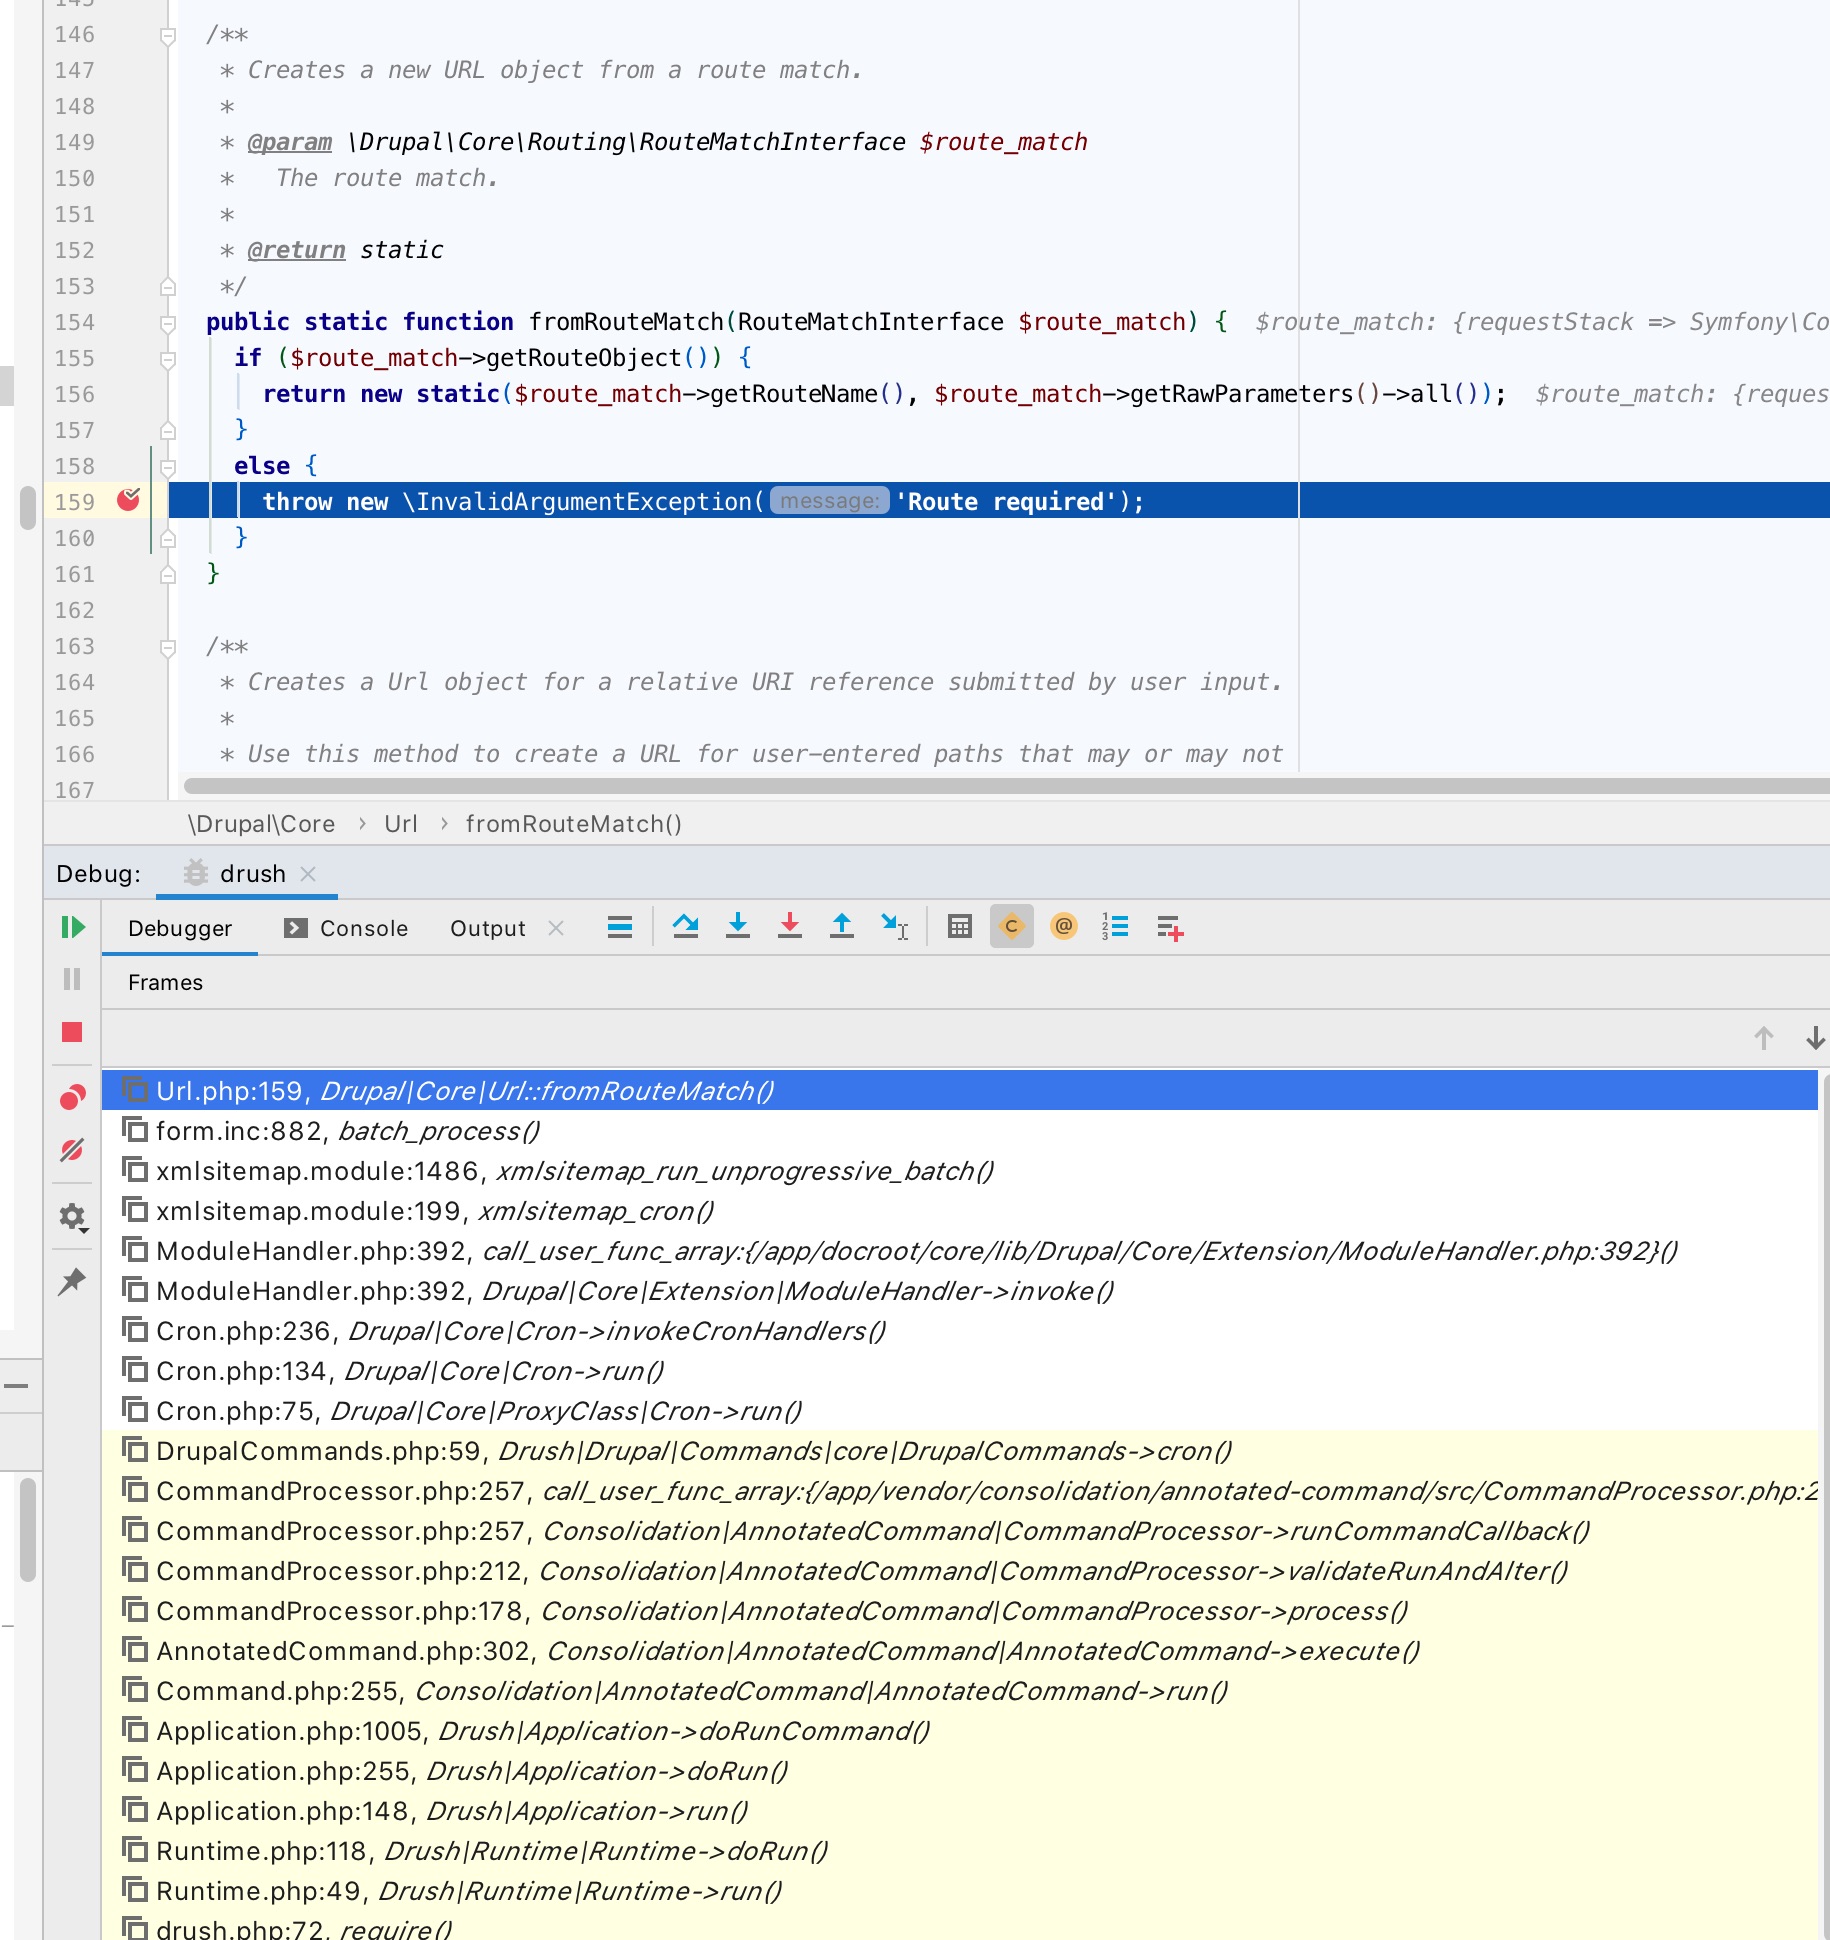Step into the function call

point(739,926)
